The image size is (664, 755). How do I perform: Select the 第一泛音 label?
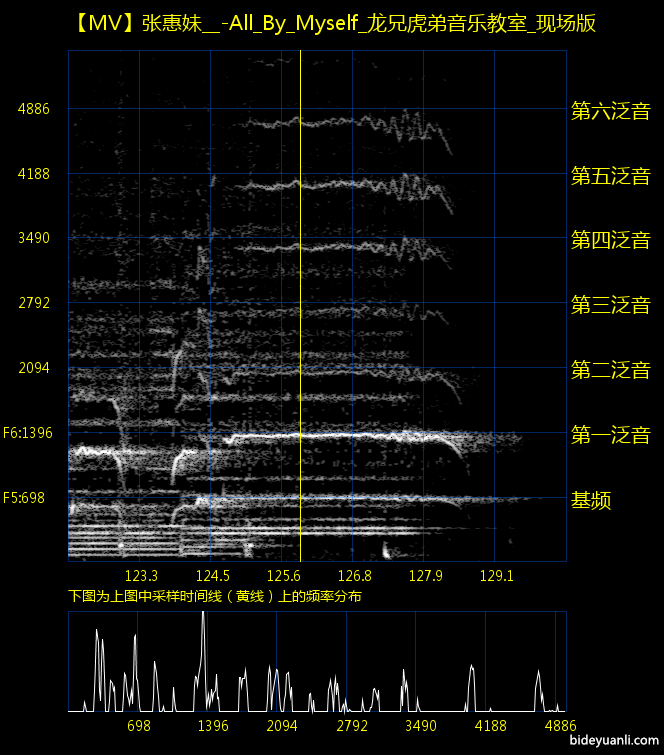[x=610, y=435]
